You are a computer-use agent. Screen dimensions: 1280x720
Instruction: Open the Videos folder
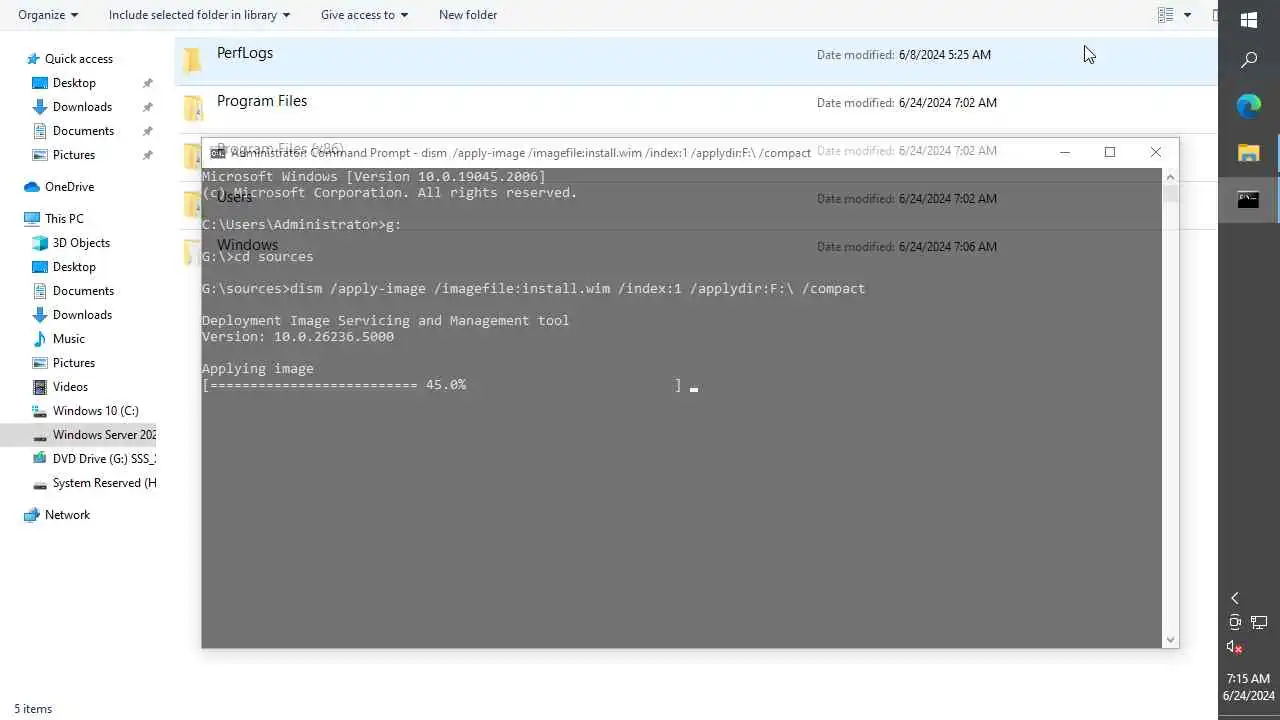(x=70, y=387)
